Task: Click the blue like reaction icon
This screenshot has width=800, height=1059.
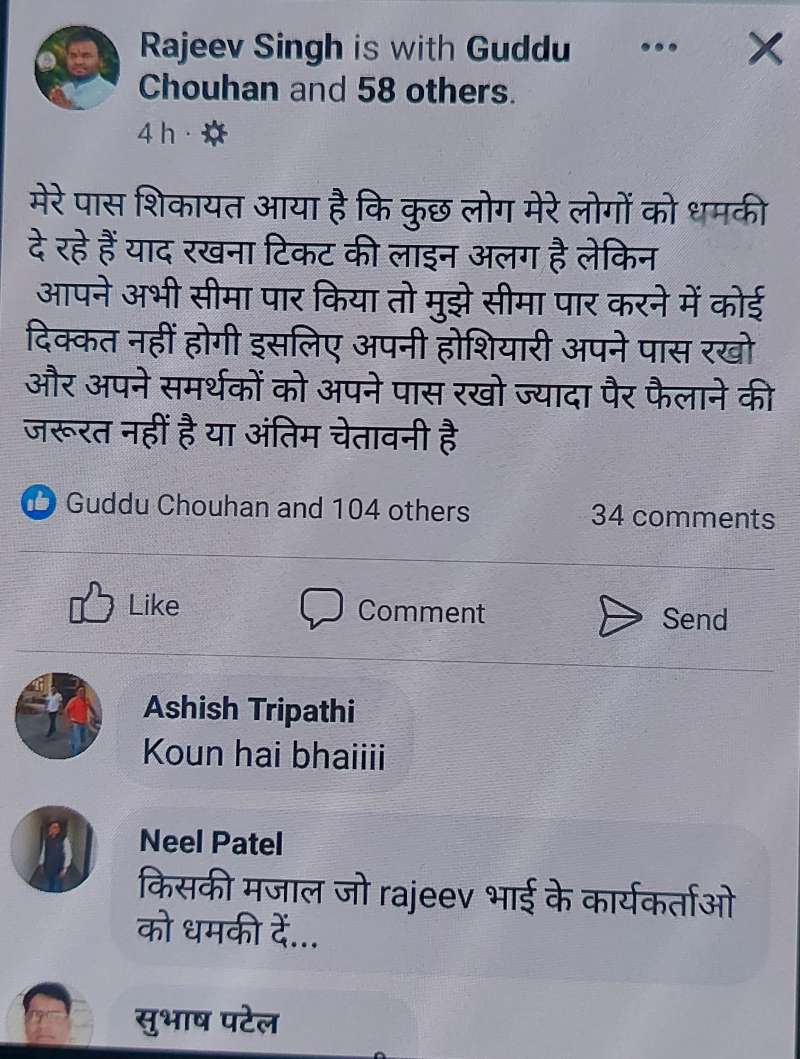Action: (x=38, y=502)
